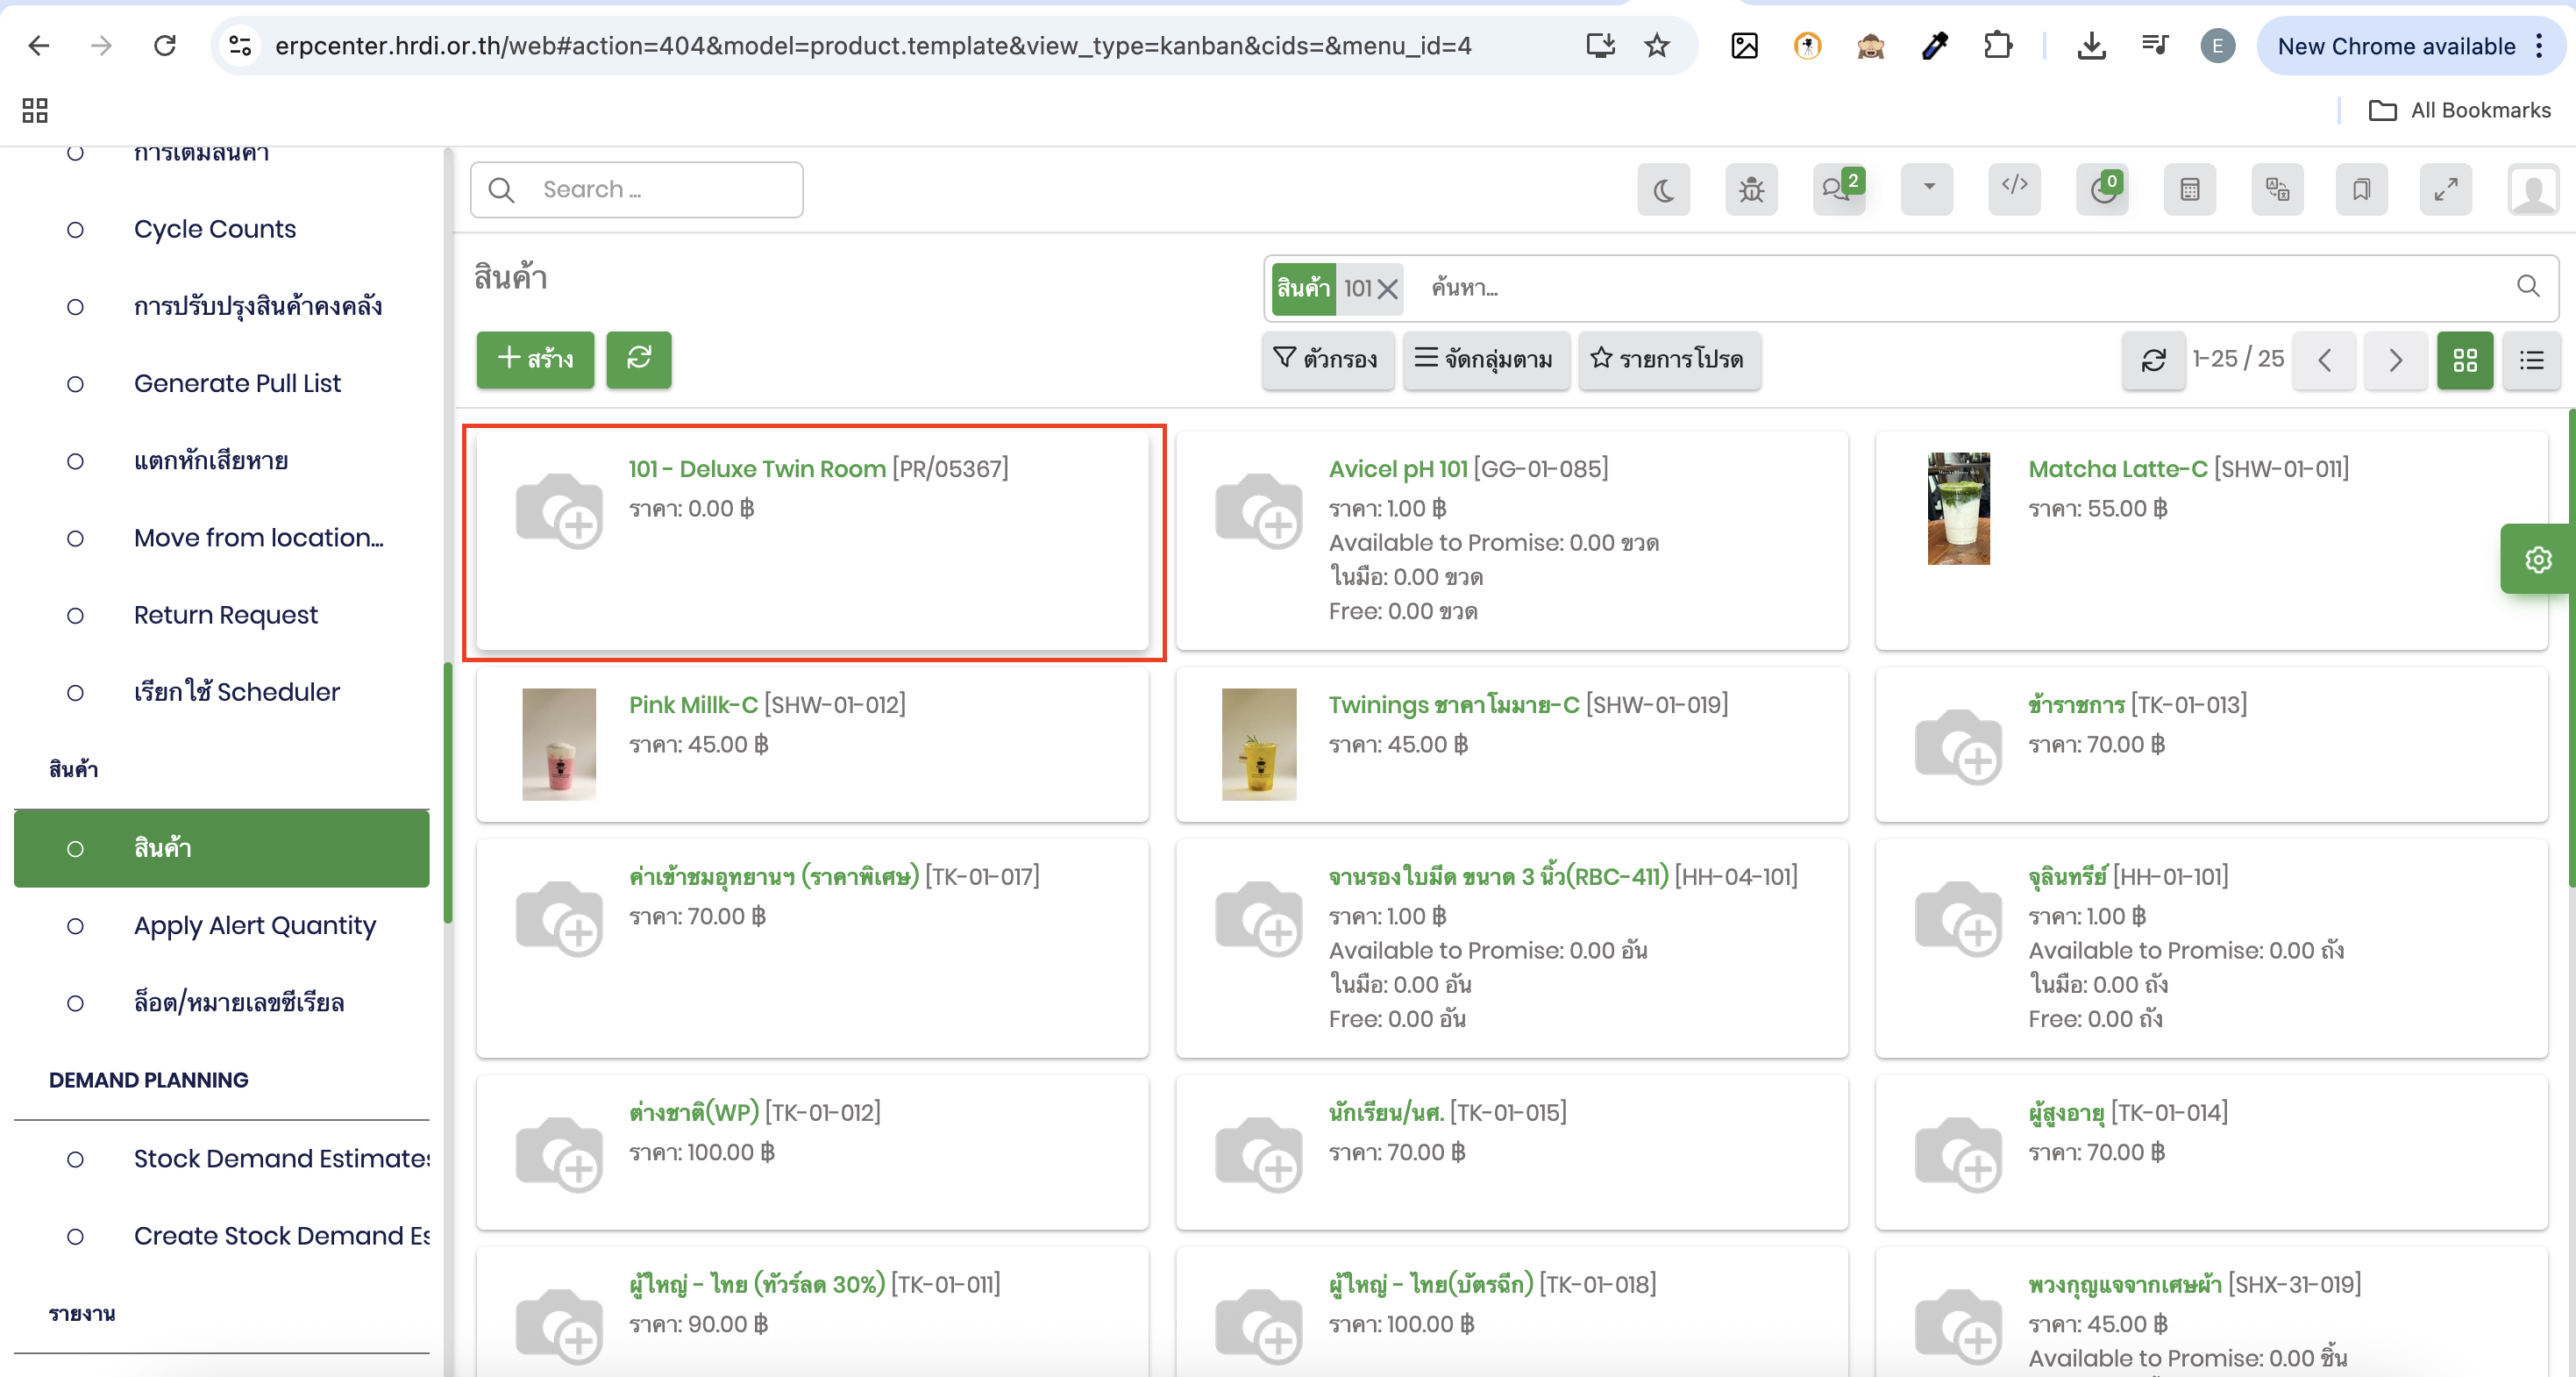Viewport: 2576px width, 1377px height.
Task: Open Cycle Counts menu item
Action: [215, 229]
